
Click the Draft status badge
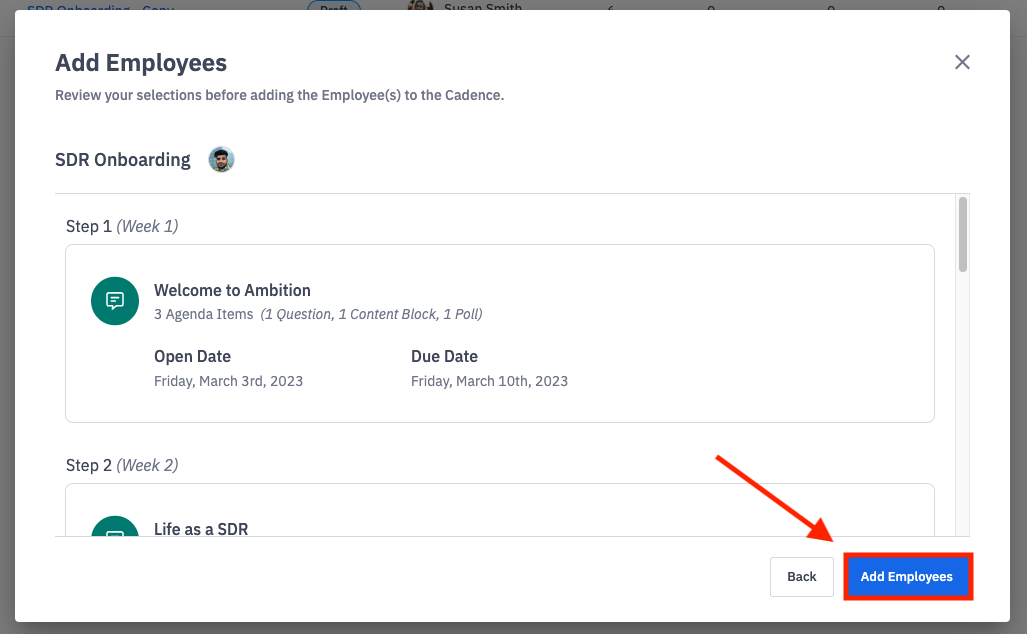333,7
